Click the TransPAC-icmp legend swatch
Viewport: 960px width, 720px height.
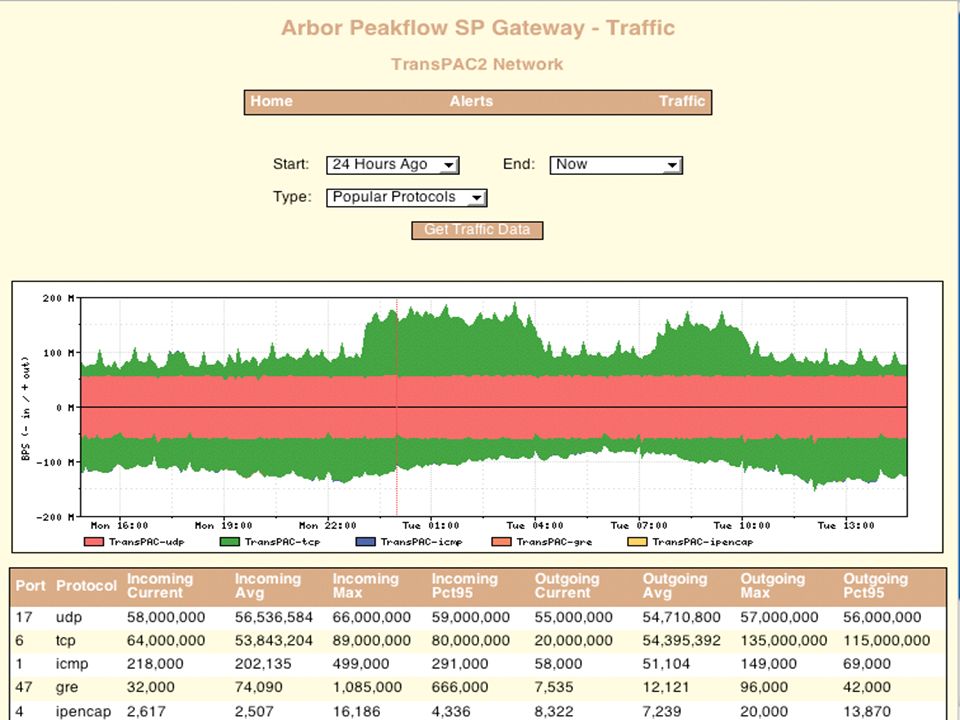click(x=366, y=542)
